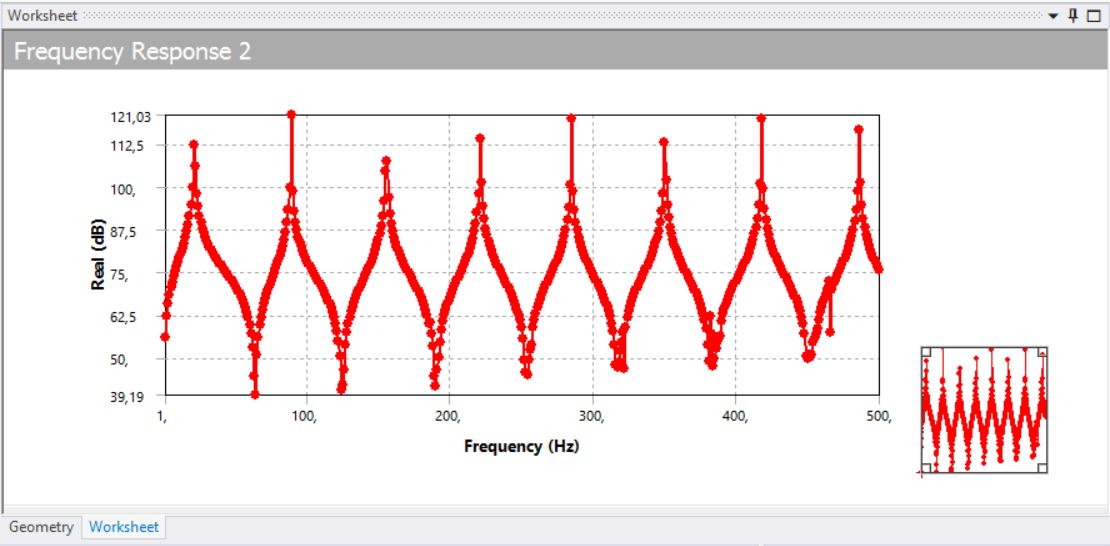1110x546 pixels.
Task: Click the Real (dB) axis label
Action: 98,255
